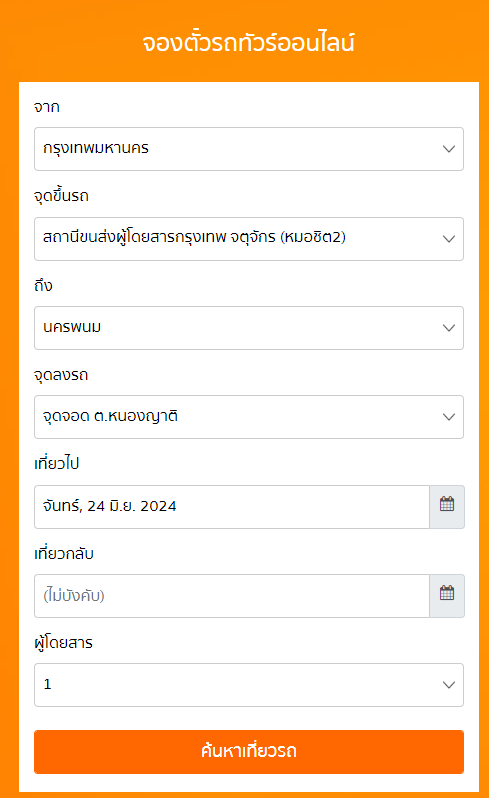Open the ผู้โดยสาร passenger count dropdown
The height and width of the screenshot is (798, 489).
249,685
